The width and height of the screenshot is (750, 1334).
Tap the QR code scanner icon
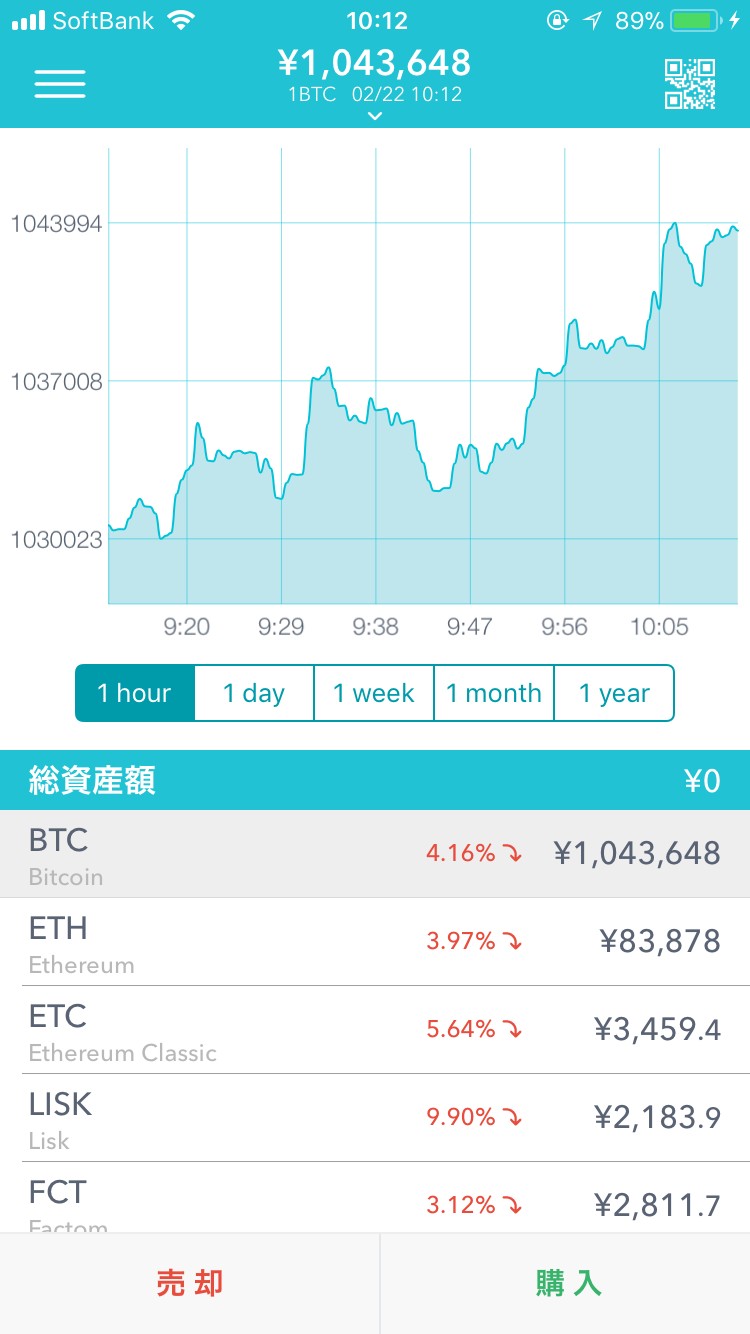[x=690, y=83]
